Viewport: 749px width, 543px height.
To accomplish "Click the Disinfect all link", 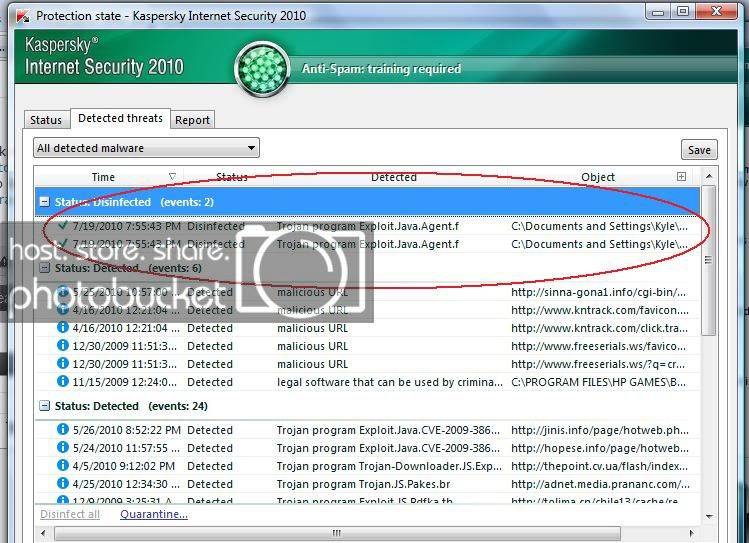I will coord(70,514).
